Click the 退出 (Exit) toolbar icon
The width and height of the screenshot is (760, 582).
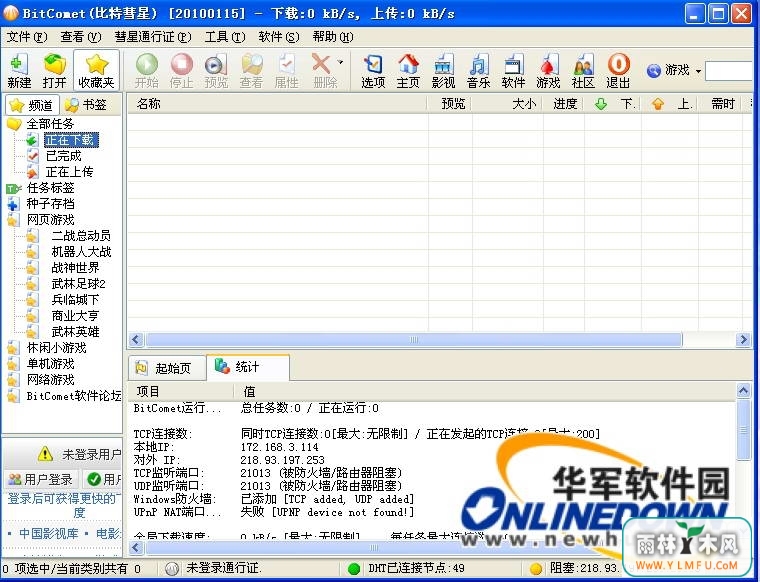618,71
